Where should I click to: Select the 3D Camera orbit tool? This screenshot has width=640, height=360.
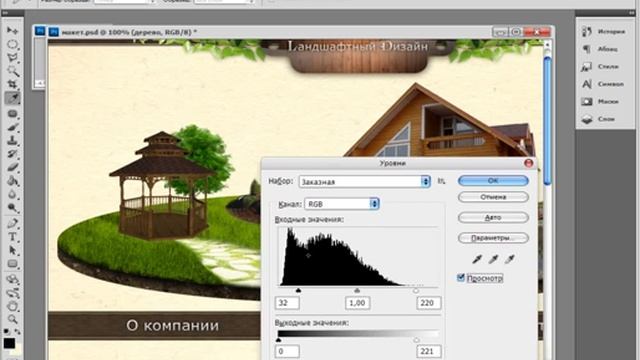coord(12,293)
